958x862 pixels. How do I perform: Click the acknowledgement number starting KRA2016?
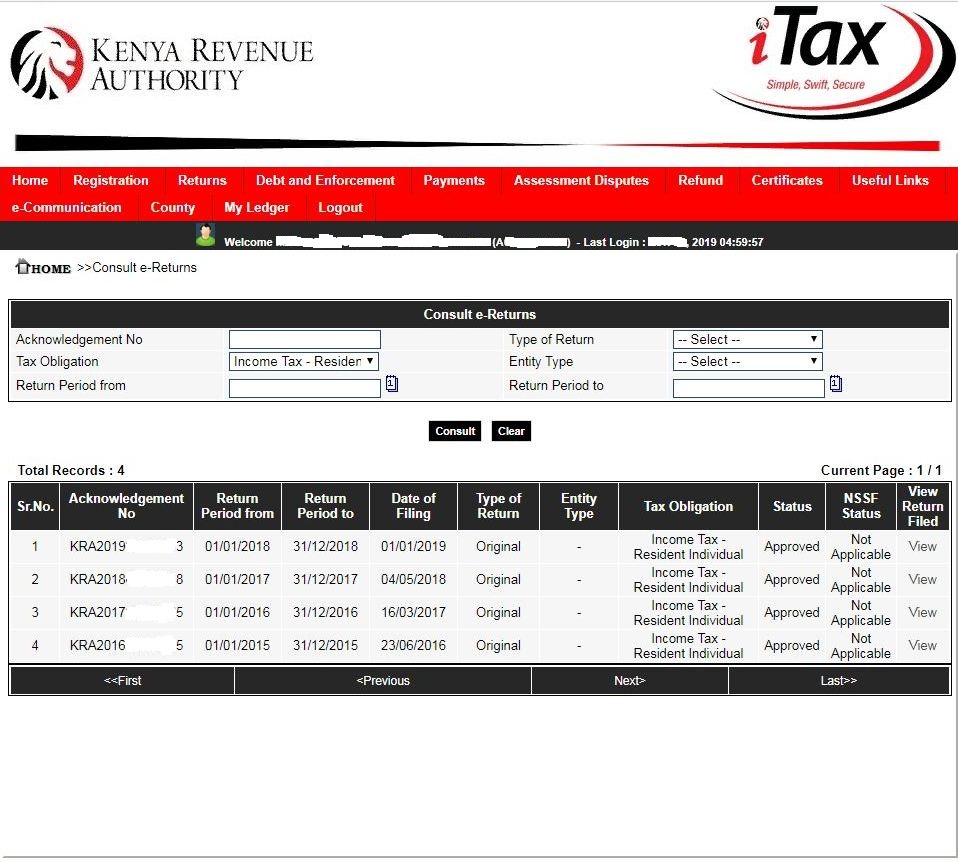[126, 645]
